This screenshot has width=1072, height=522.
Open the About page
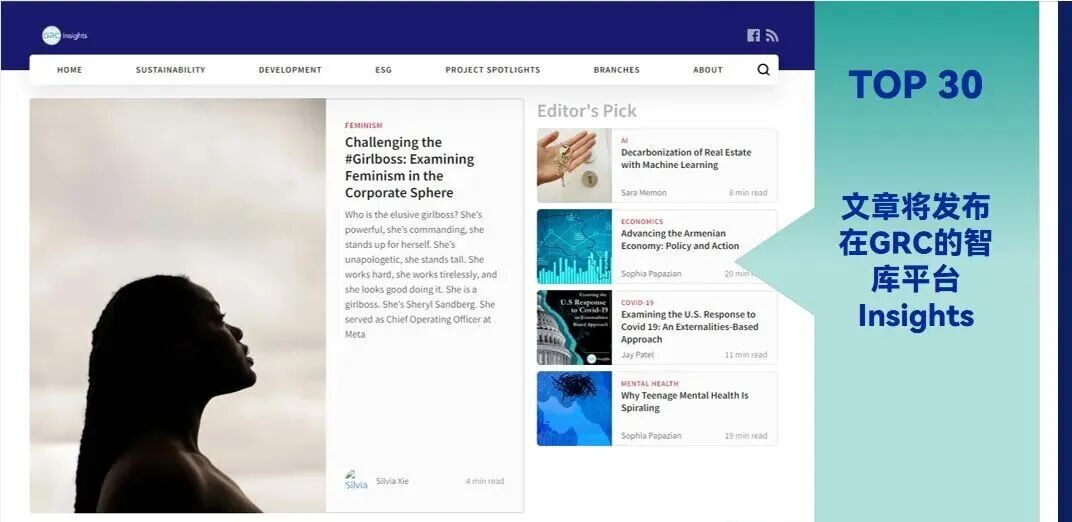click(707, 70)
